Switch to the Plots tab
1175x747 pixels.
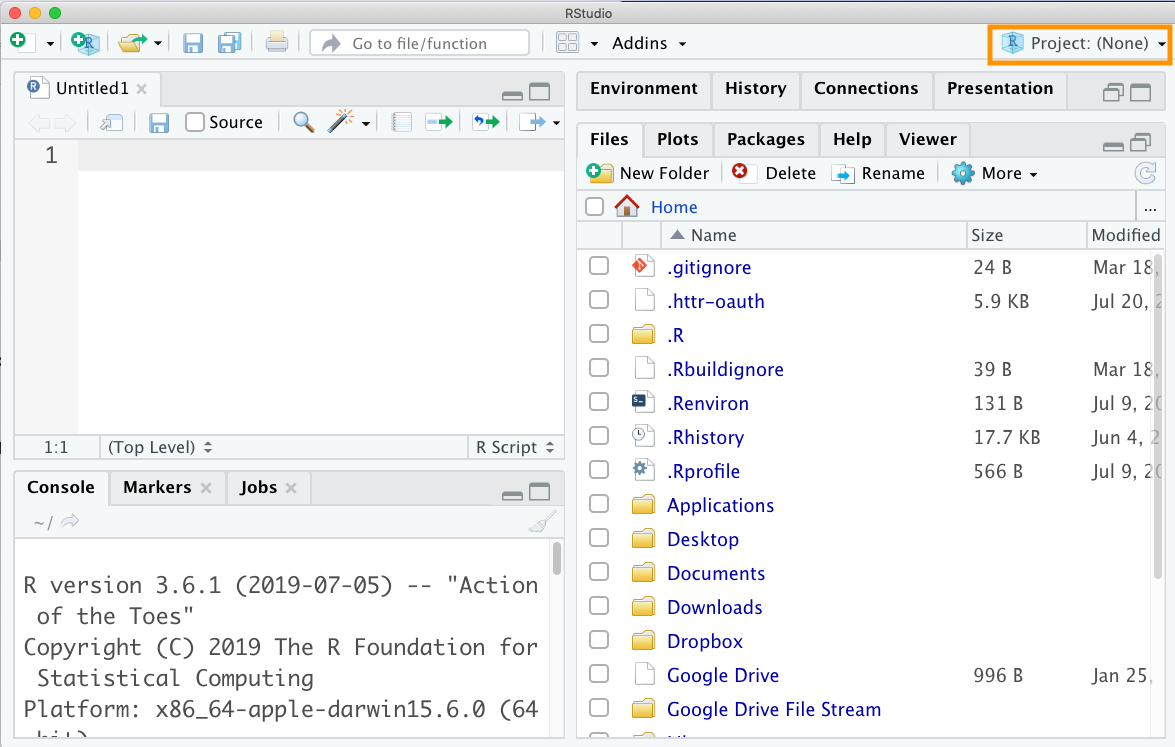coord(677,139)
